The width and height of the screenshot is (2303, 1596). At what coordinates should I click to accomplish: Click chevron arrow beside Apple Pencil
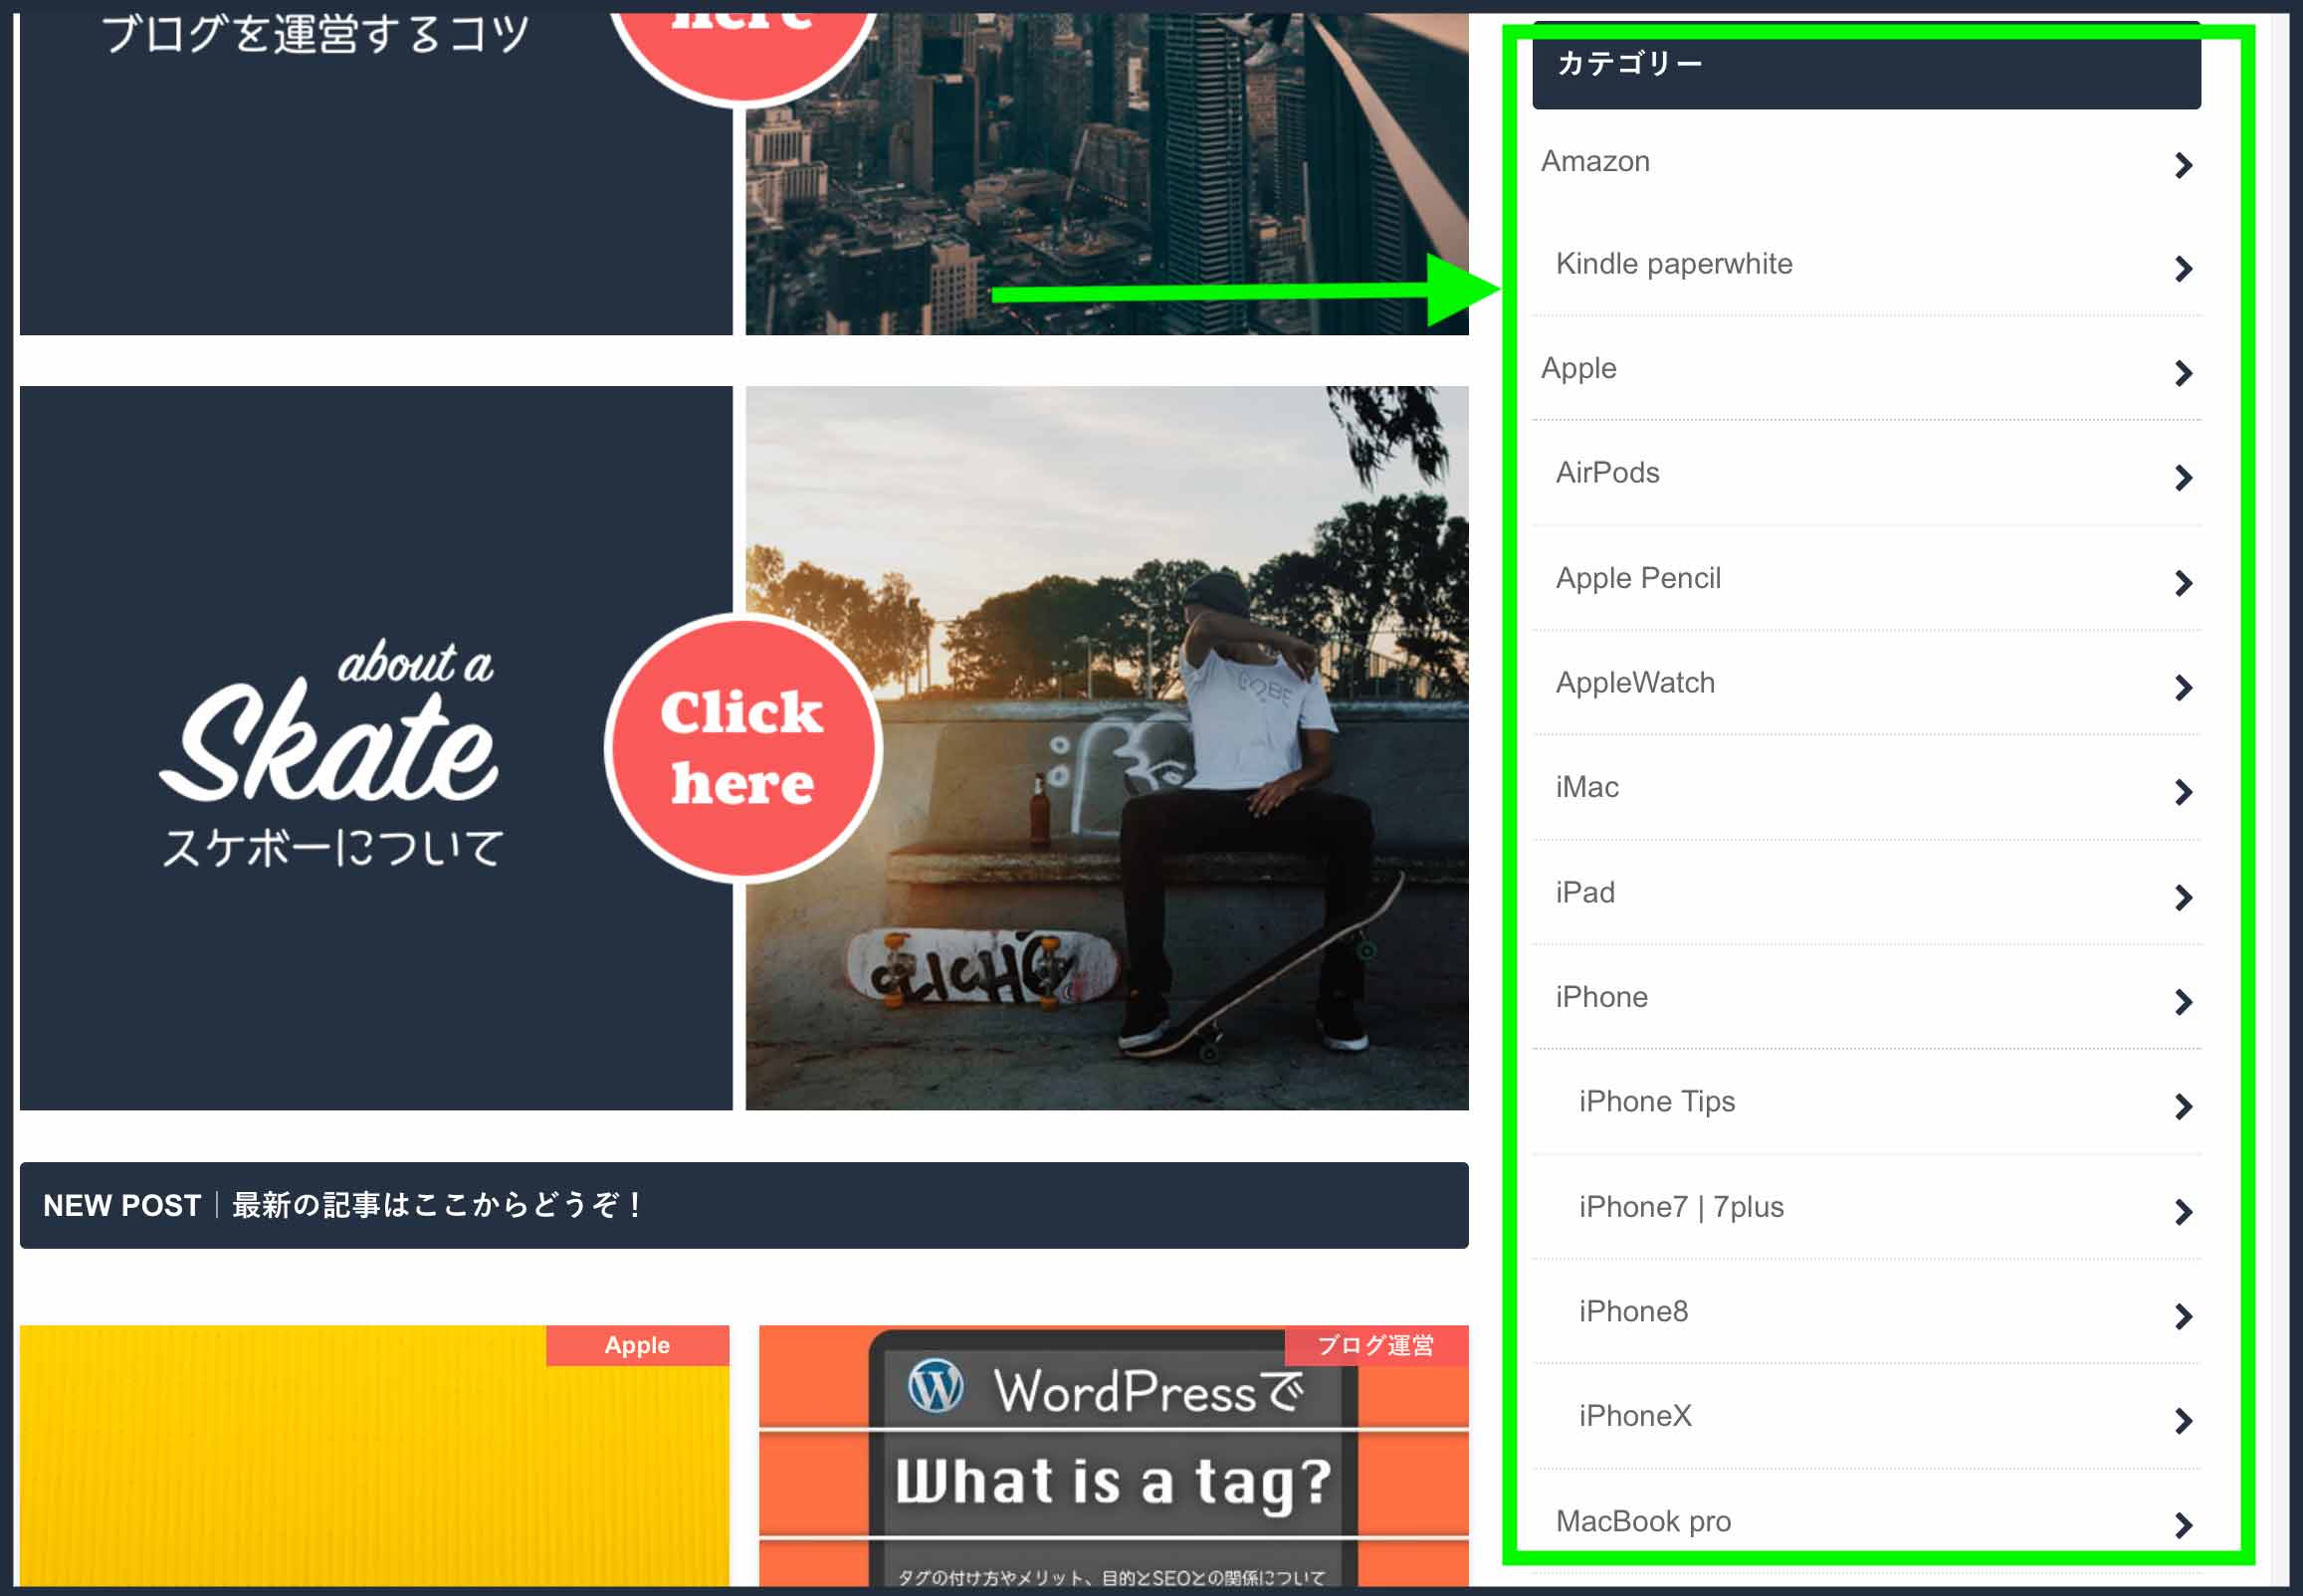pyautogui.click(x=2183, y=583)
